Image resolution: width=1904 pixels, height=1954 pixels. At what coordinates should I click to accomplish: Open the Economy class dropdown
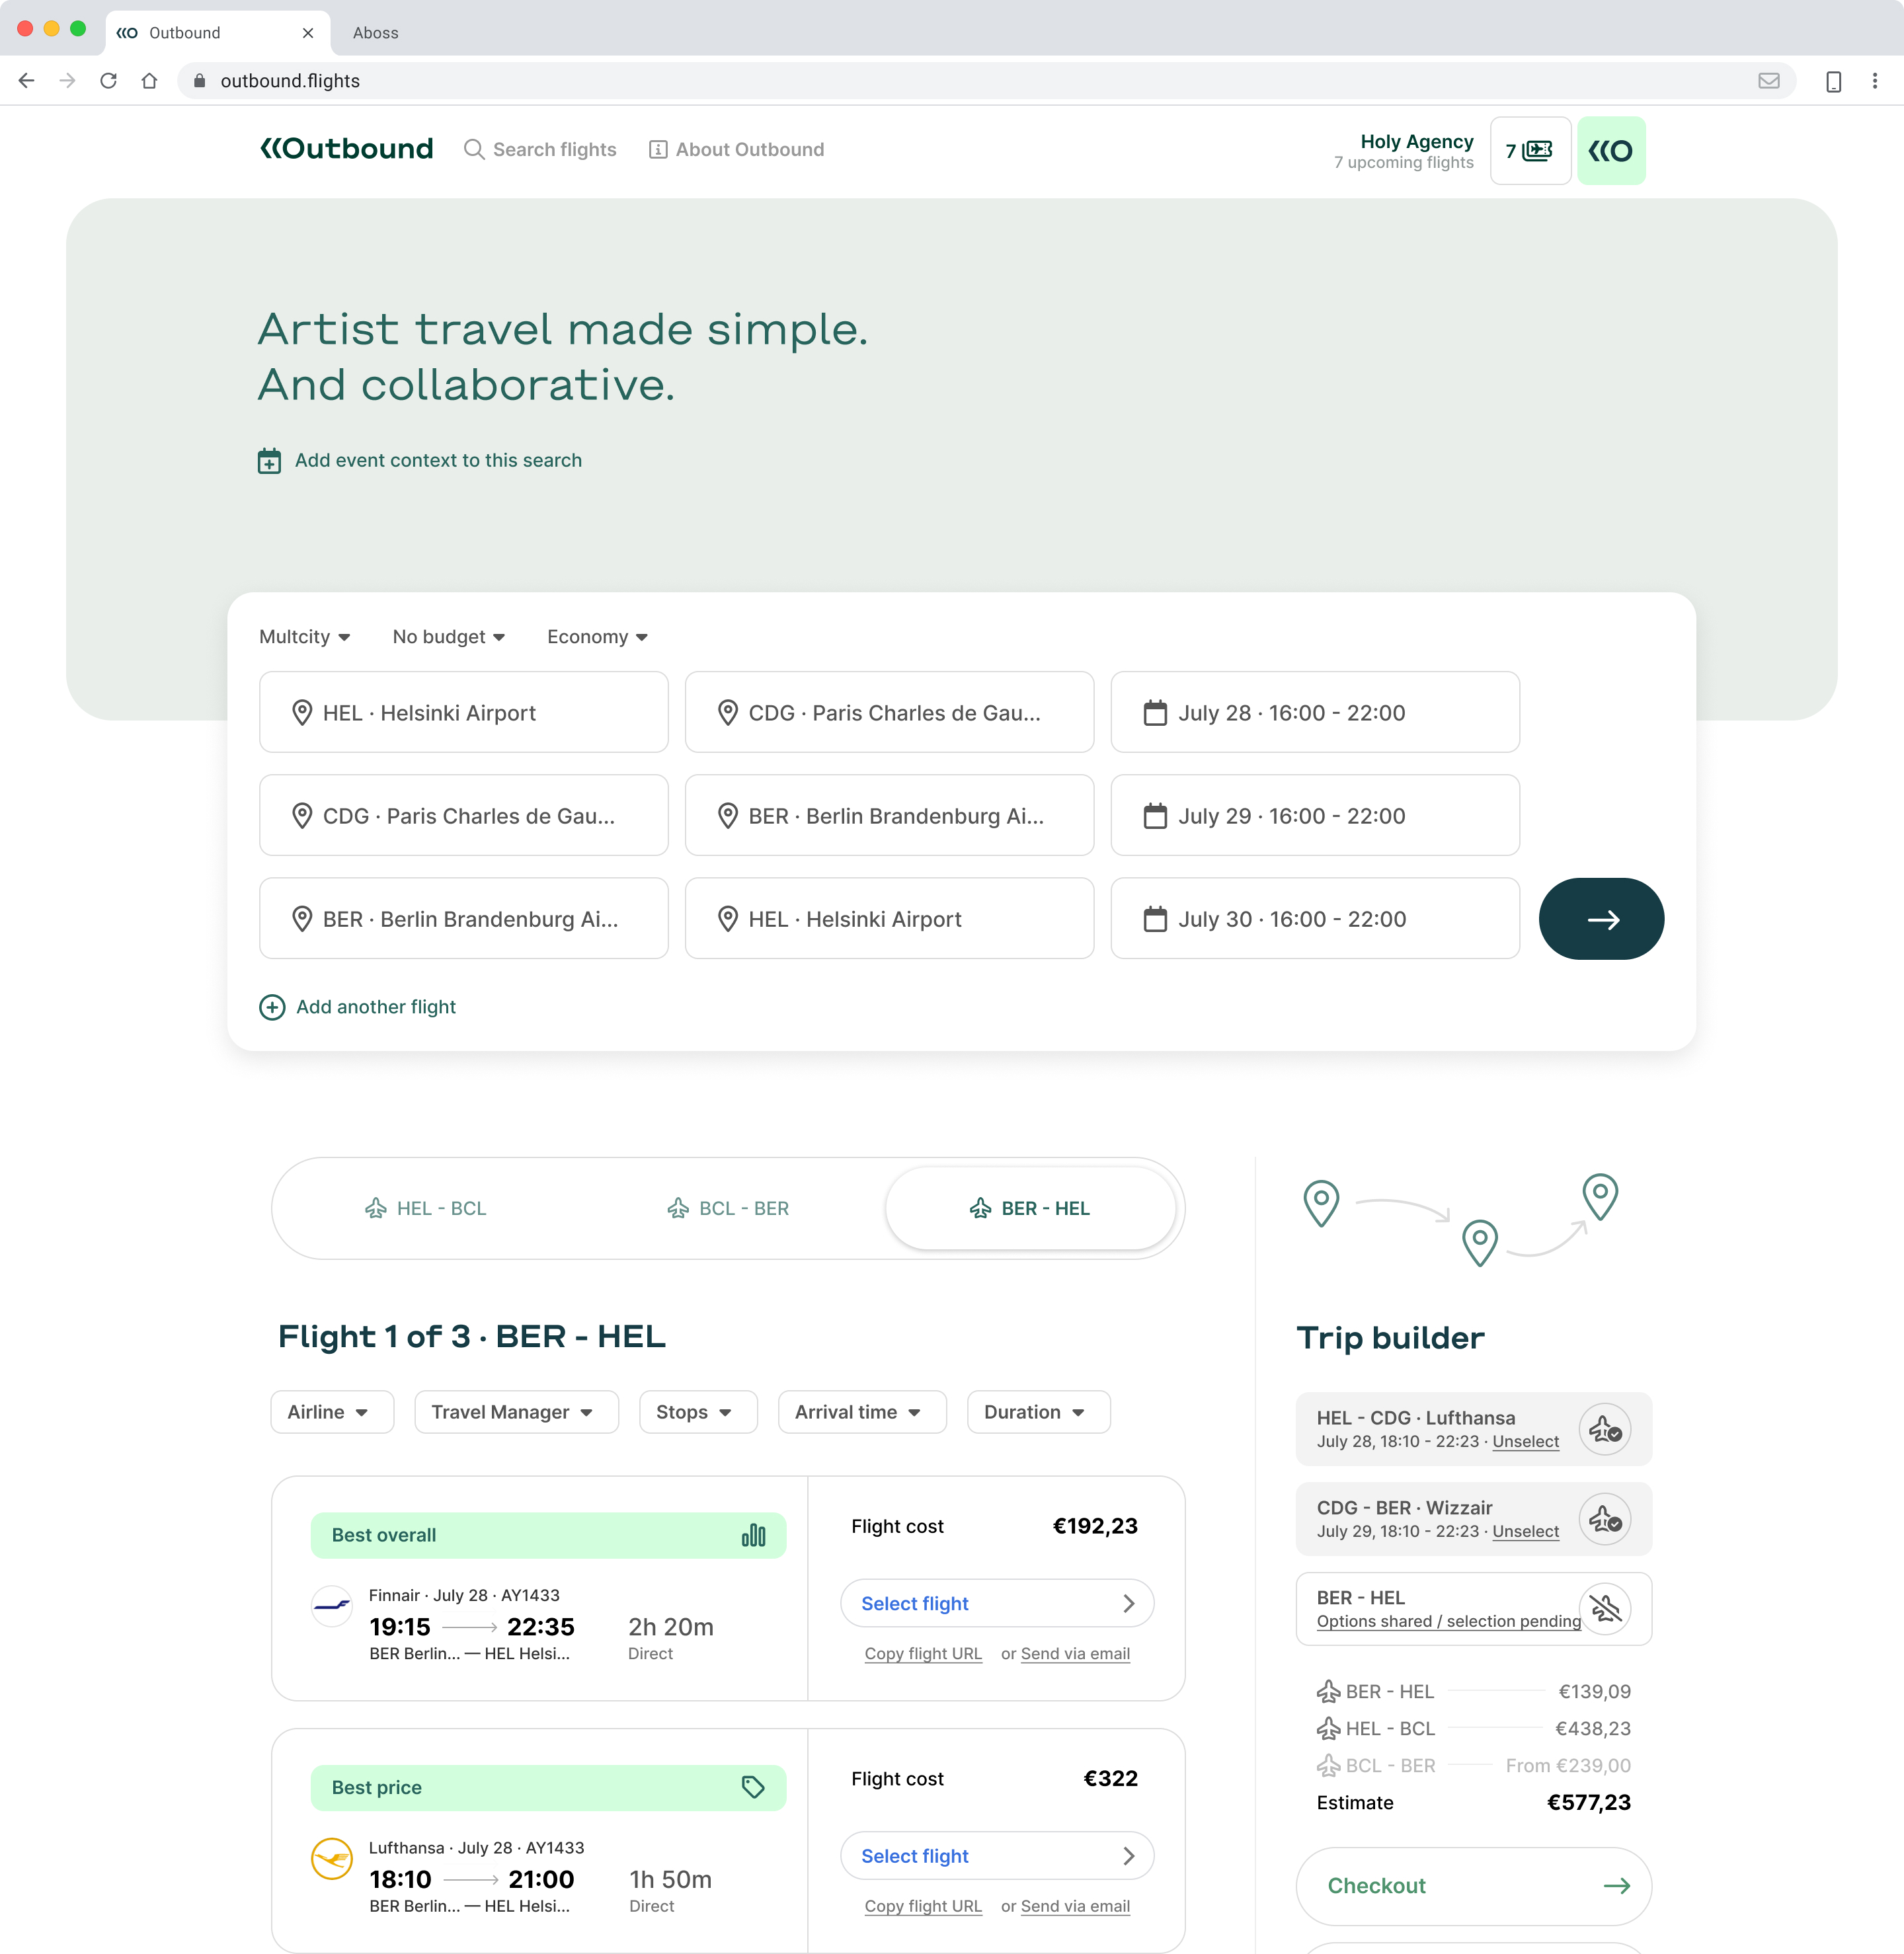click(597, 637)
